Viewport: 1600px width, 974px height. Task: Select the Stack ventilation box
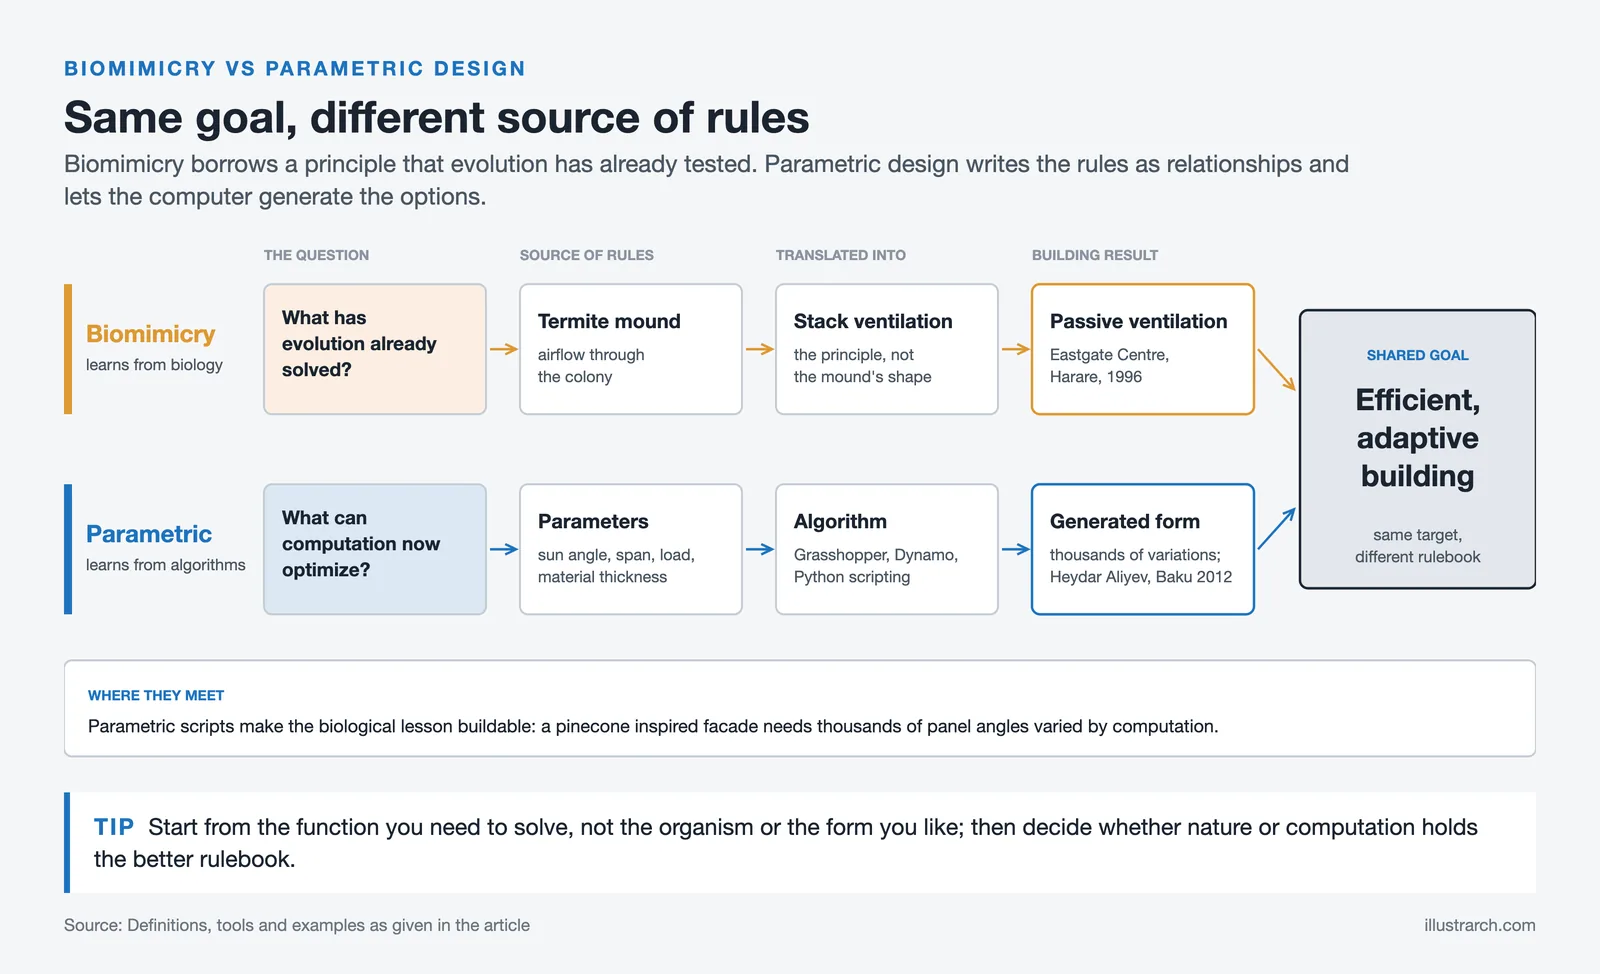point(887,349)
